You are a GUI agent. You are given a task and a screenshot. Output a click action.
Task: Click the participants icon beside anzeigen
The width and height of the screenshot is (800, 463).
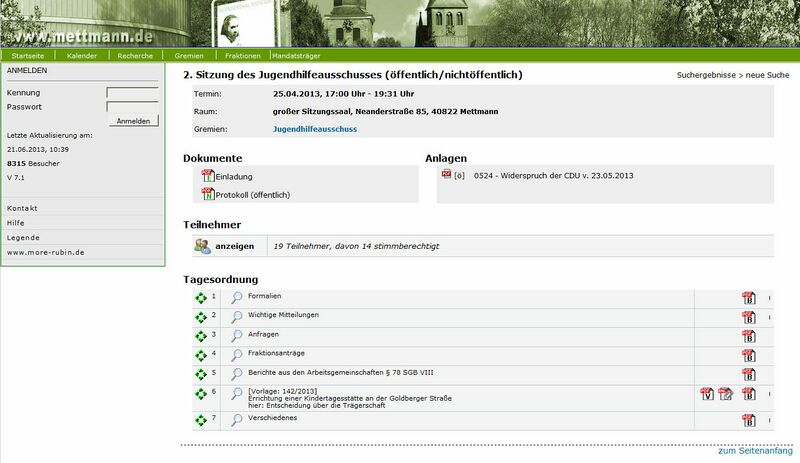tap(203, 246)
